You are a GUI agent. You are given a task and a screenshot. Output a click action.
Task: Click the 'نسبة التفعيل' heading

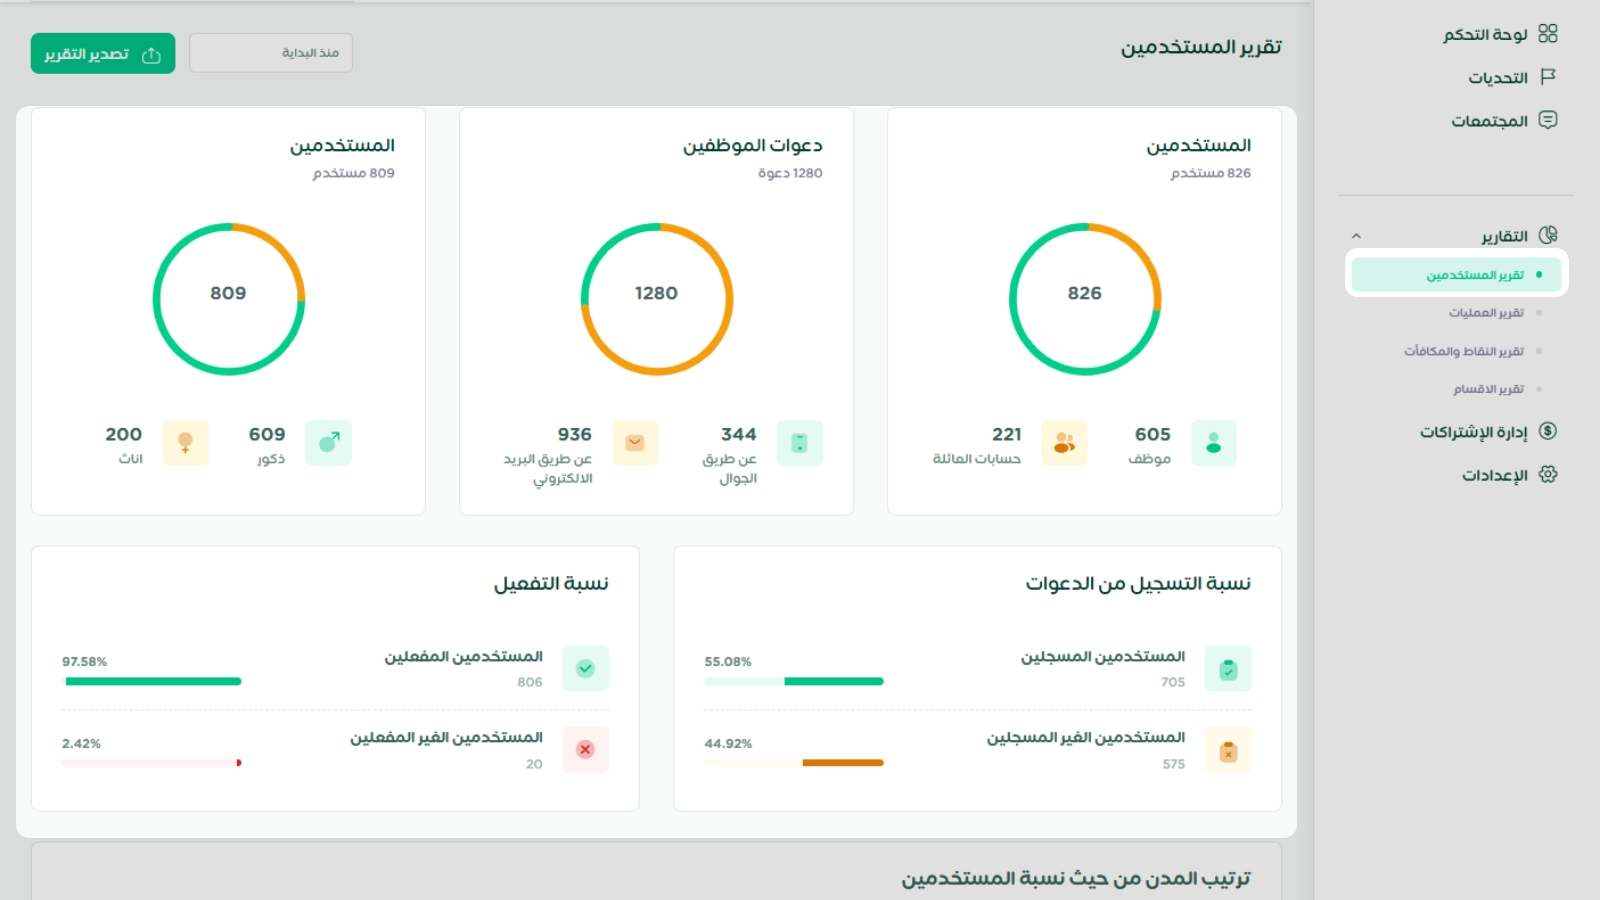pyautogui.click(x=551, y=584)
